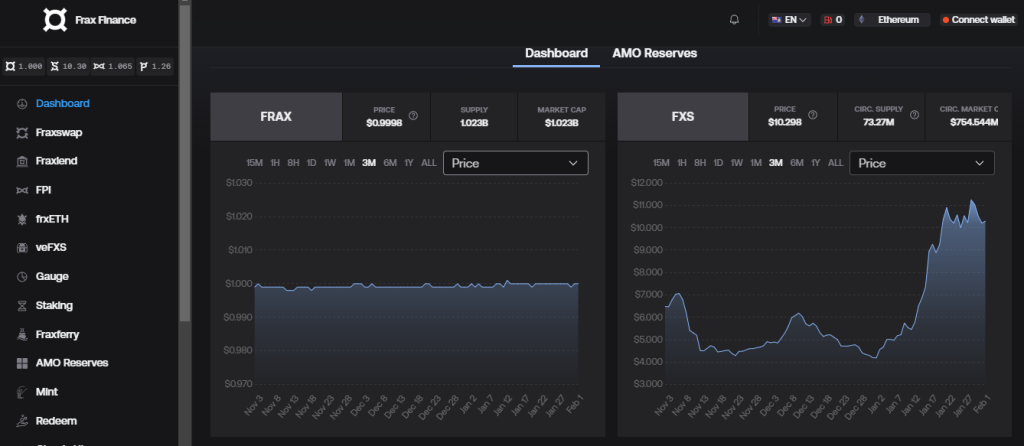Open Fraxferry from sidebar
This screenshot has width=1024, height=446.
pos(57,334)
